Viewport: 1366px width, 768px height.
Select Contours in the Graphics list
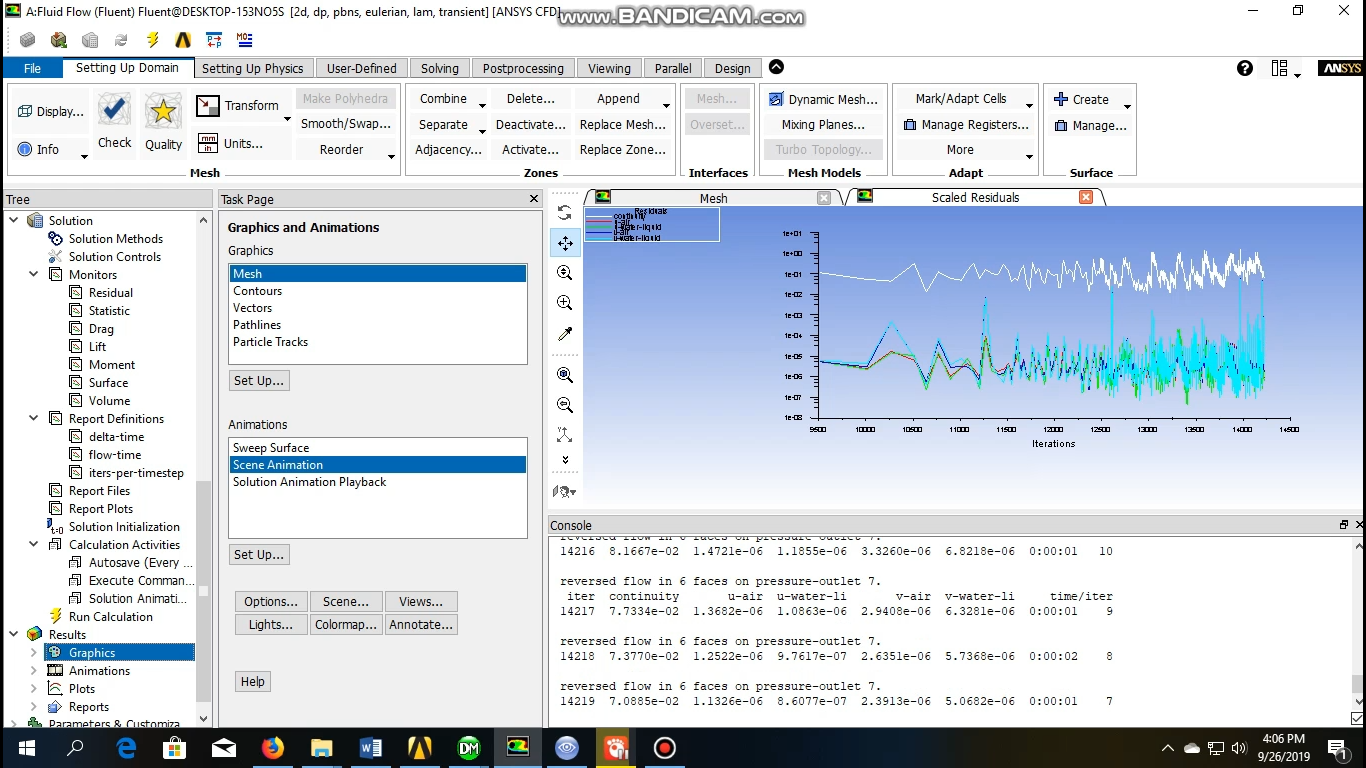[x=257, y=290]
